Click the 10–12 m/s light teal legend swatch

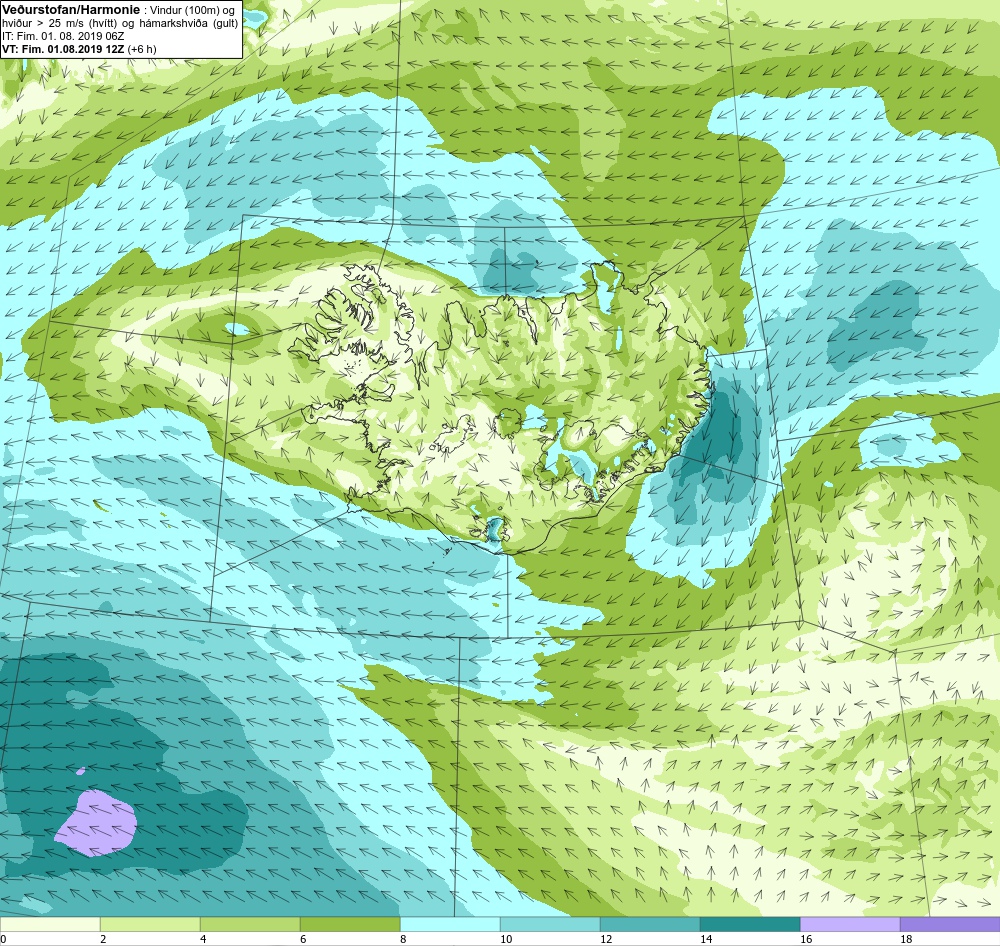(550, 924)
